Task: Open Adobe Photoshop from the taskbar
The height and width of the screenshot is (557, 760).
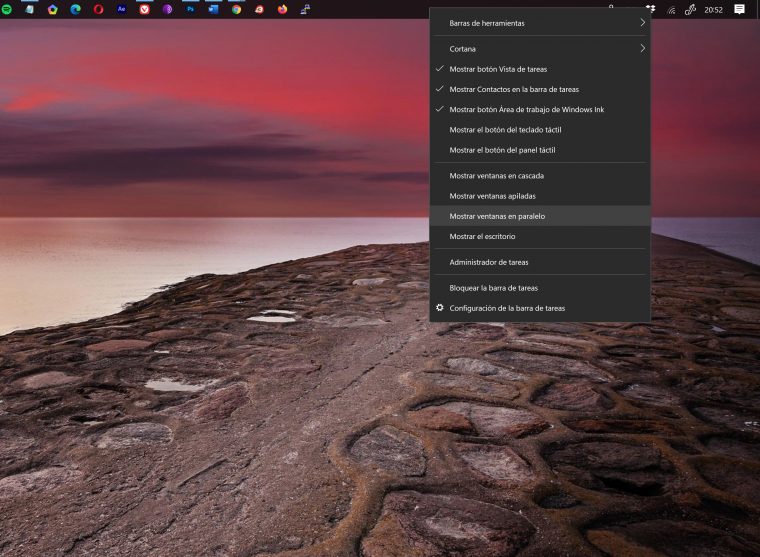Action: (x=190, y=9)
